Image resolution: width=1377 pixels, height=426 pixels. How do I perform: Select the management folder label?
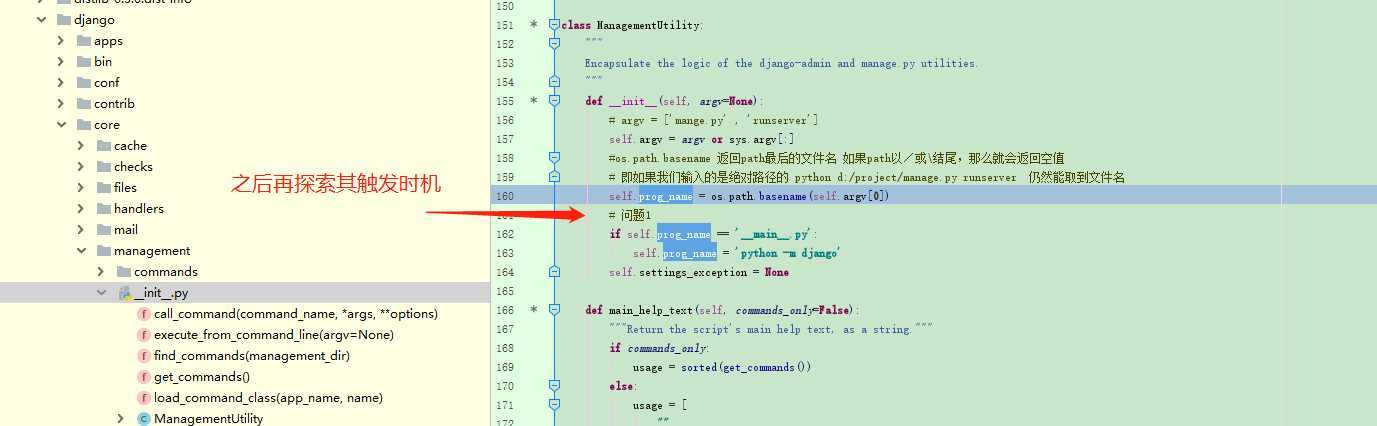[152, 250]
